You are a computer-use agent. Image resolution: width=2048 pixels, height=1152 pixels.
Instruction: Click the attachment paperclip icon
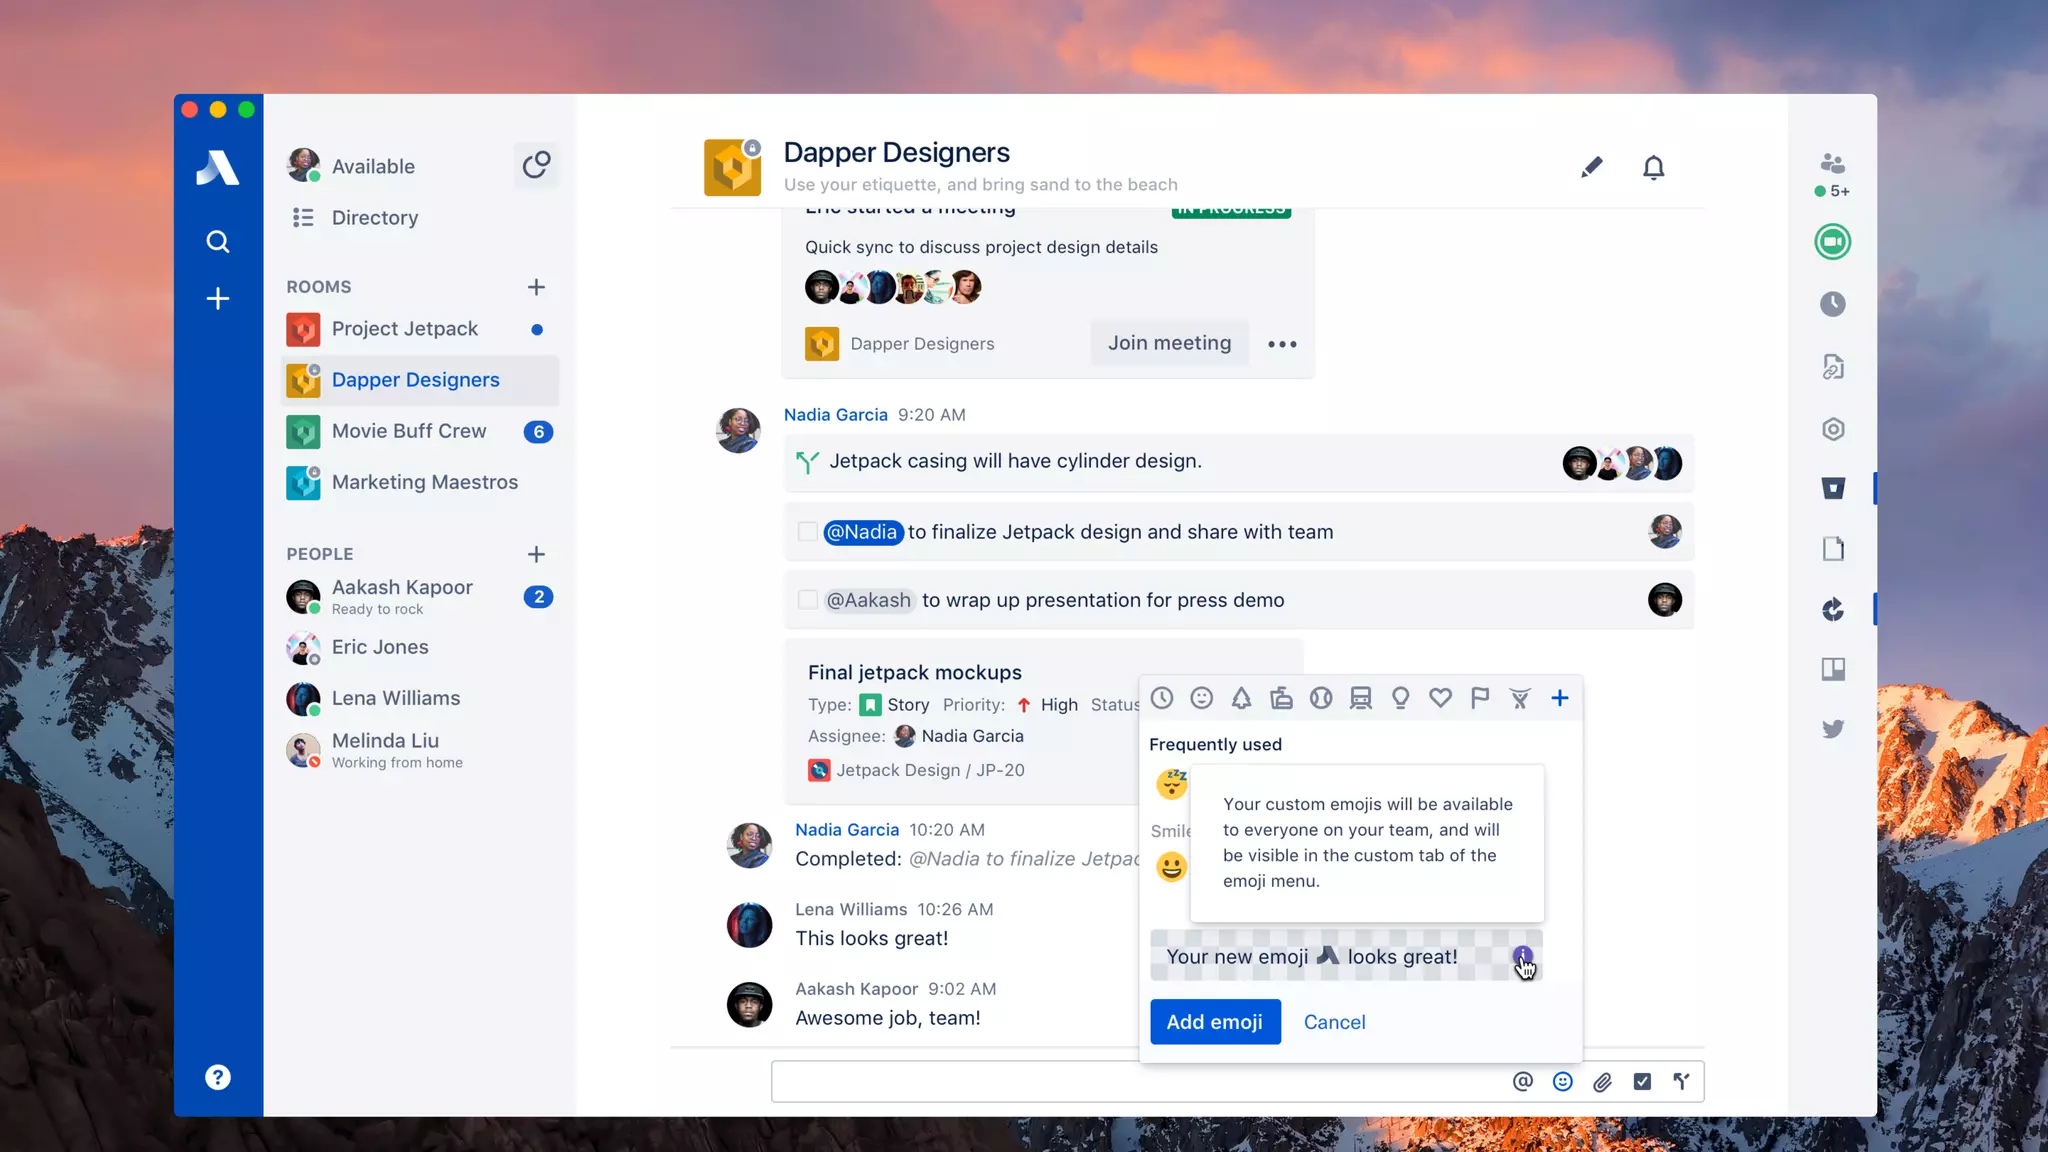(x=1602, y=1081)
